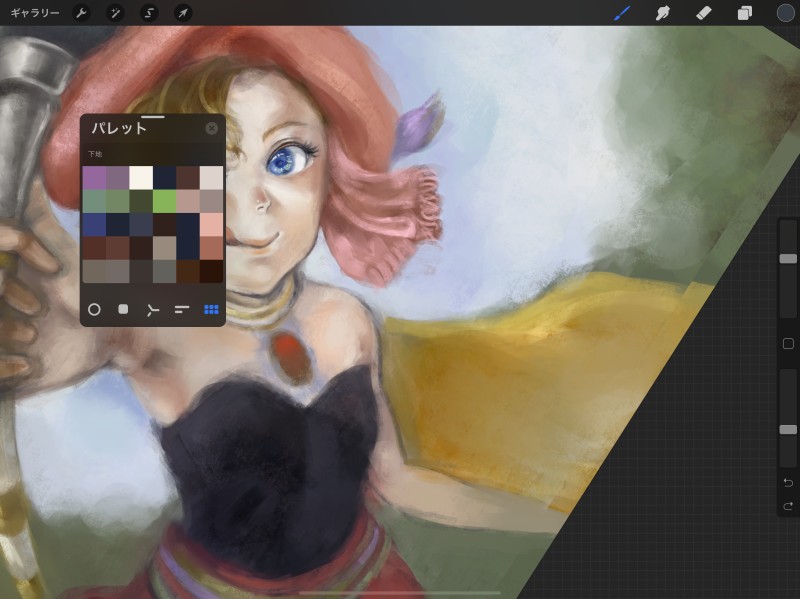Screen dimensions: 800x599
Task: Select the Brush paint tool
Action: click(622, 13)
